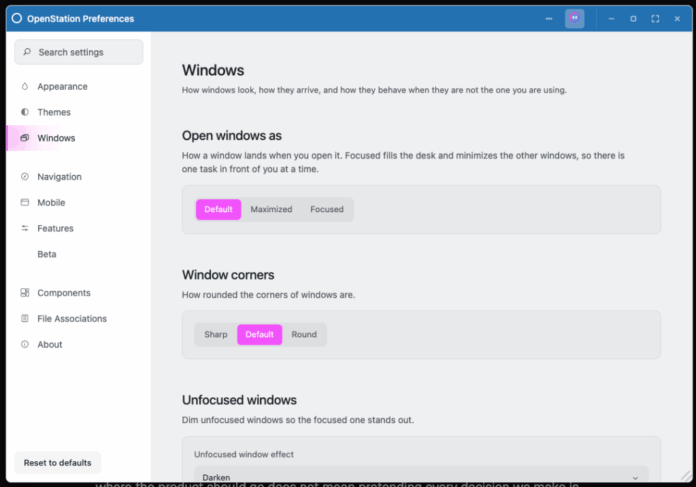696x487 pixels.
Task: Go to the Appearance settings section
Action: click(x=79, y=87)
